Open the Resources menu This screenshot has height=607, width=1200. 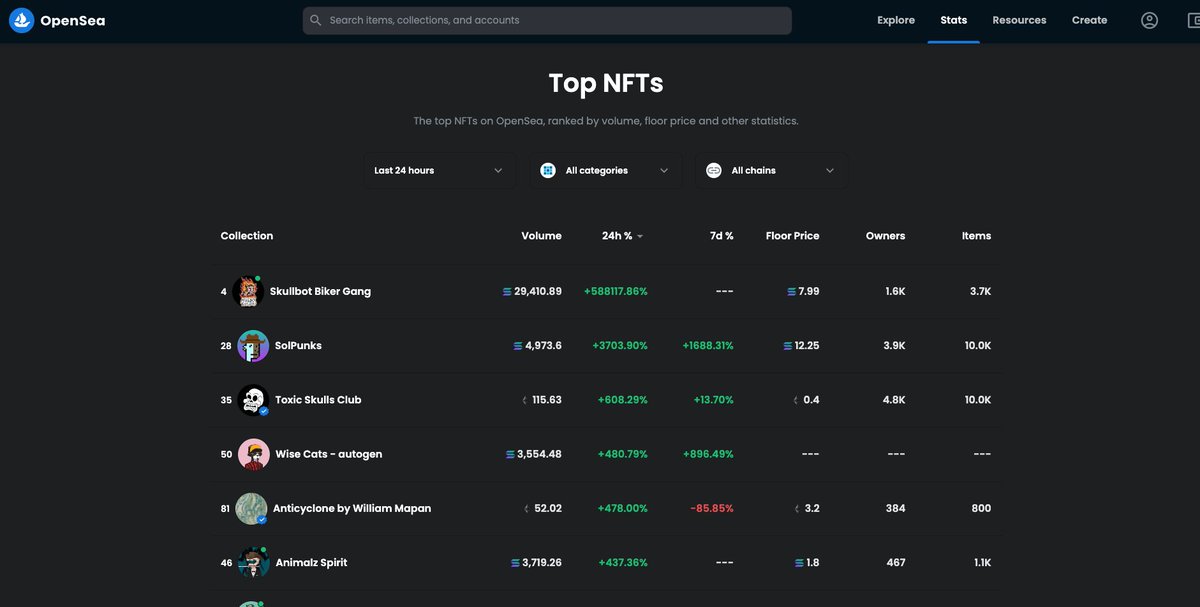(1019, 20)
